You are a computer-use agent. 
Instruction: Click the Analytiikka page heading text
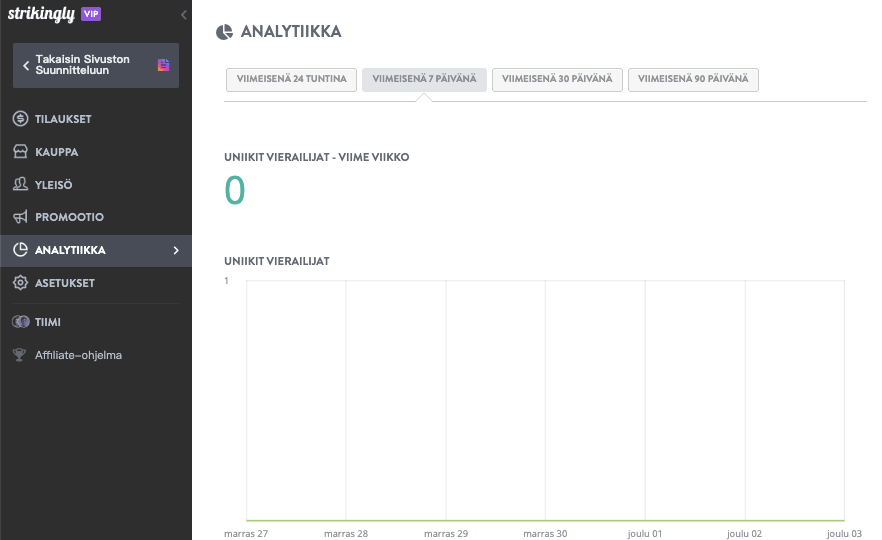click(291, 32)
